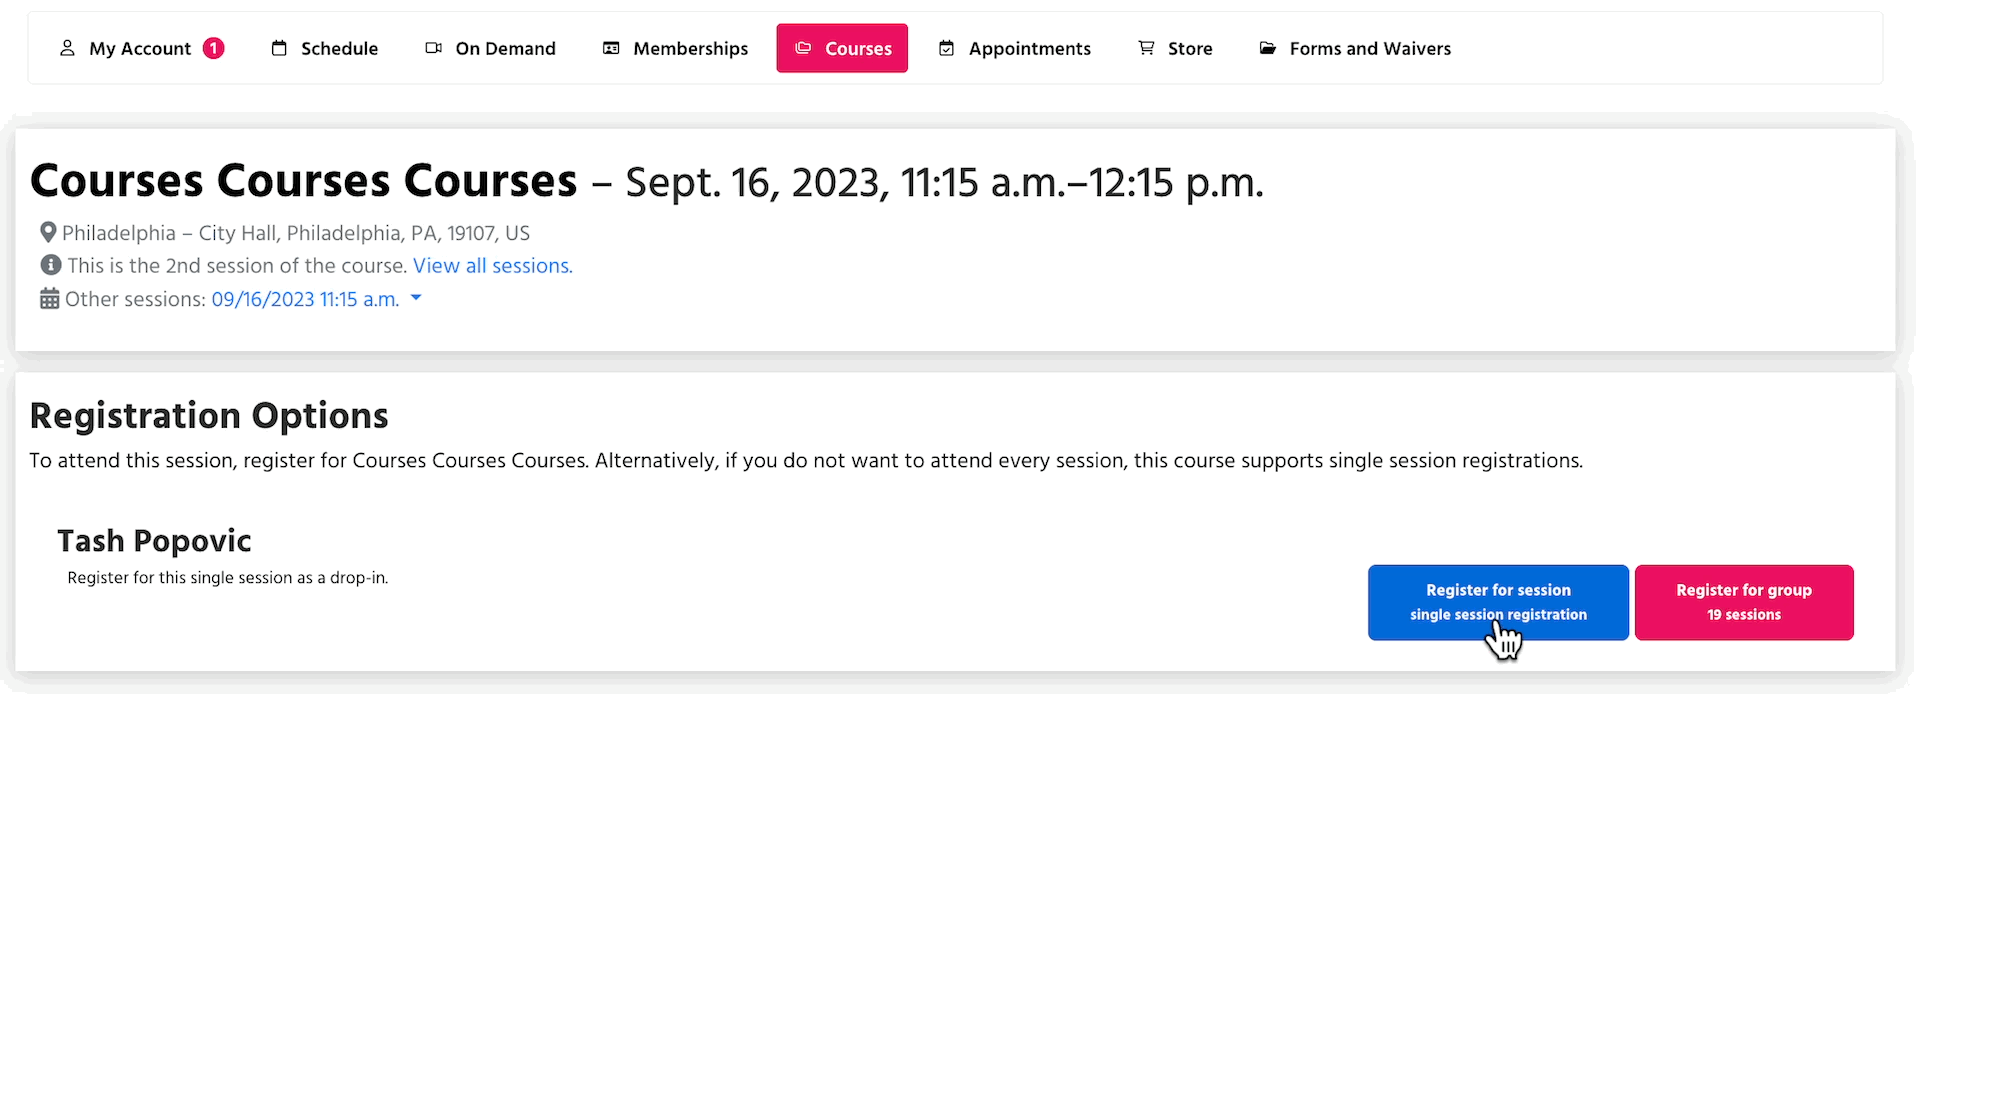The height and width of the screenshot is (1098, 2000).
Task: Open the Courses tab
Action: point(842,48)
